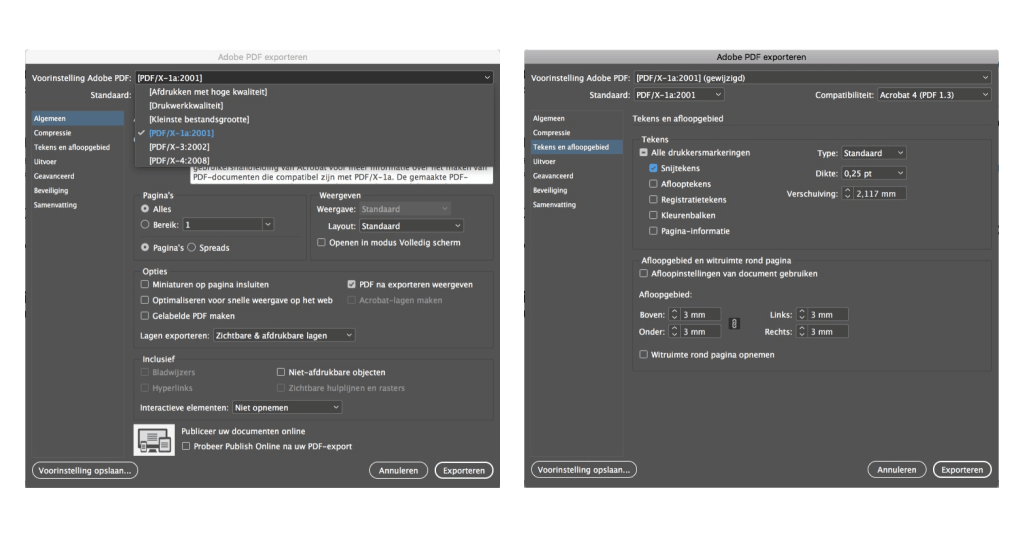
Task: Toggle the bleed values chain link icon
Action: tap(734, 323)
